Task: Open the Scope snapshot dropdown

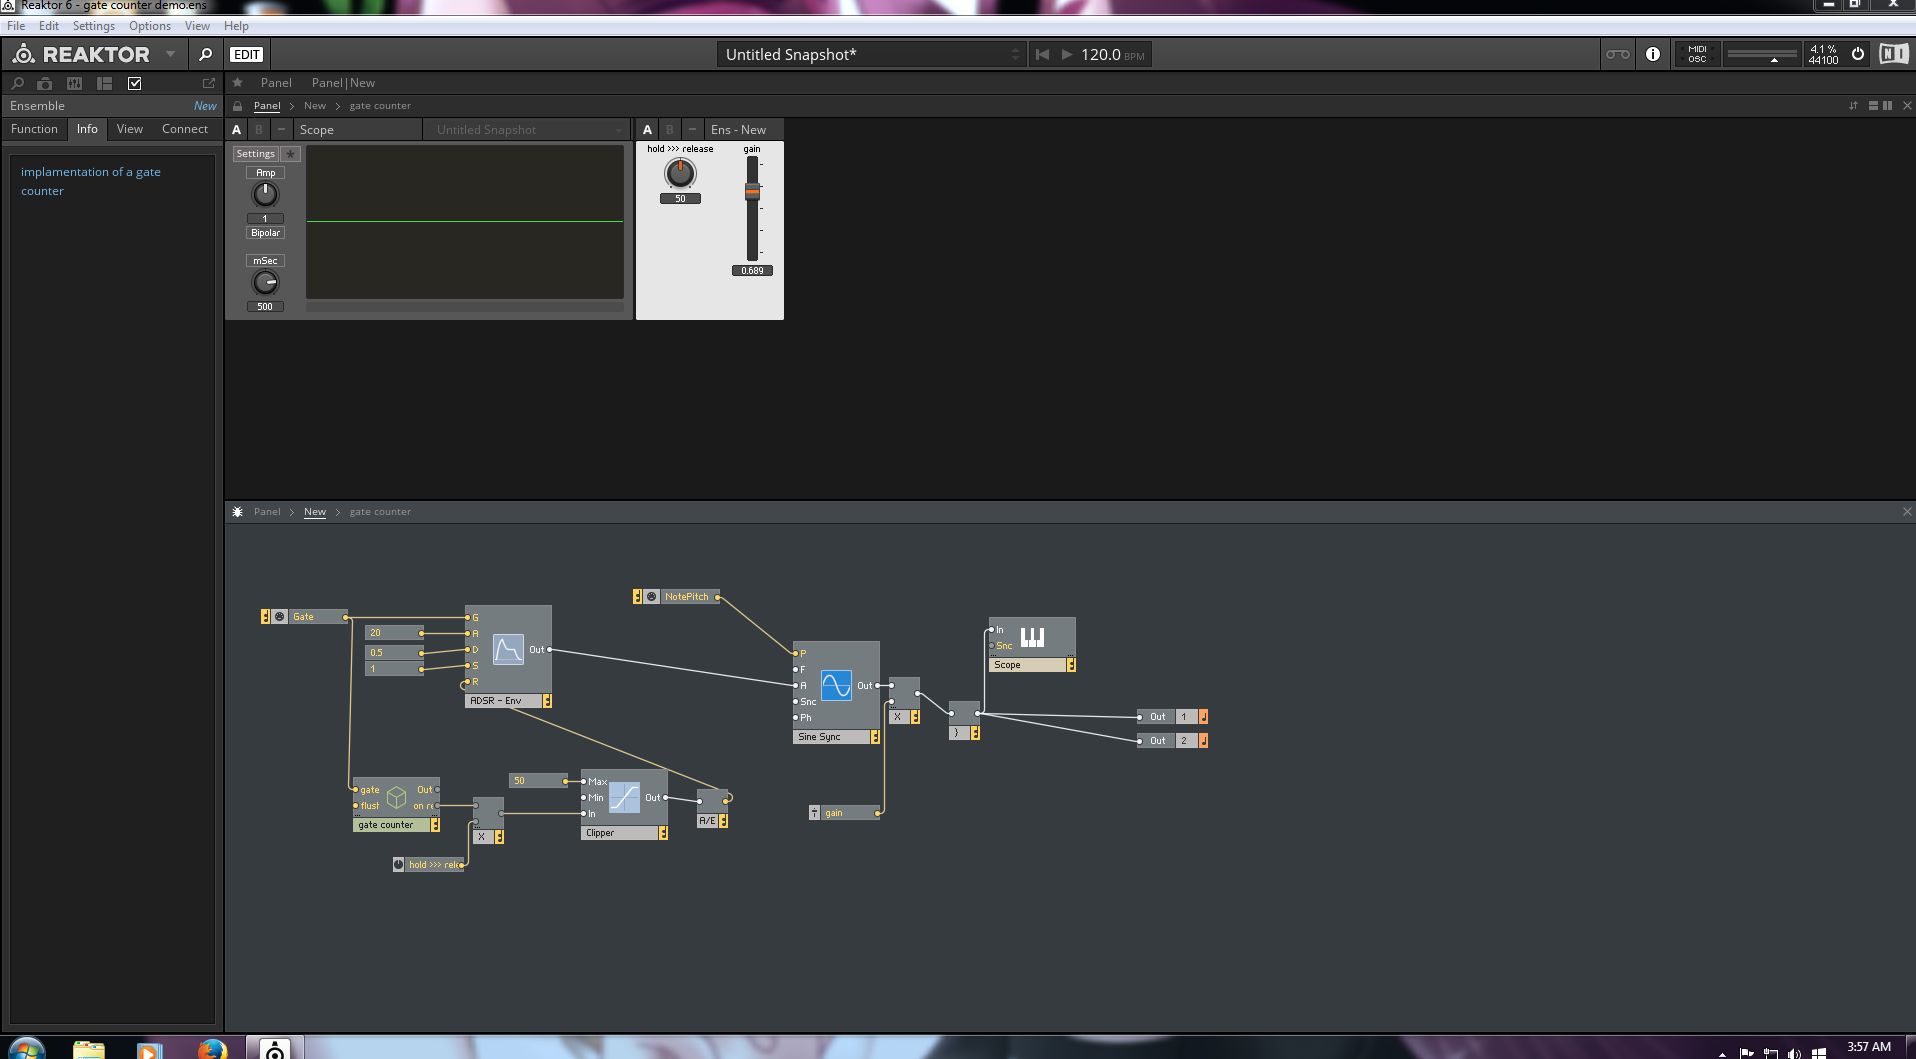Action: click(x=528, y=130)
